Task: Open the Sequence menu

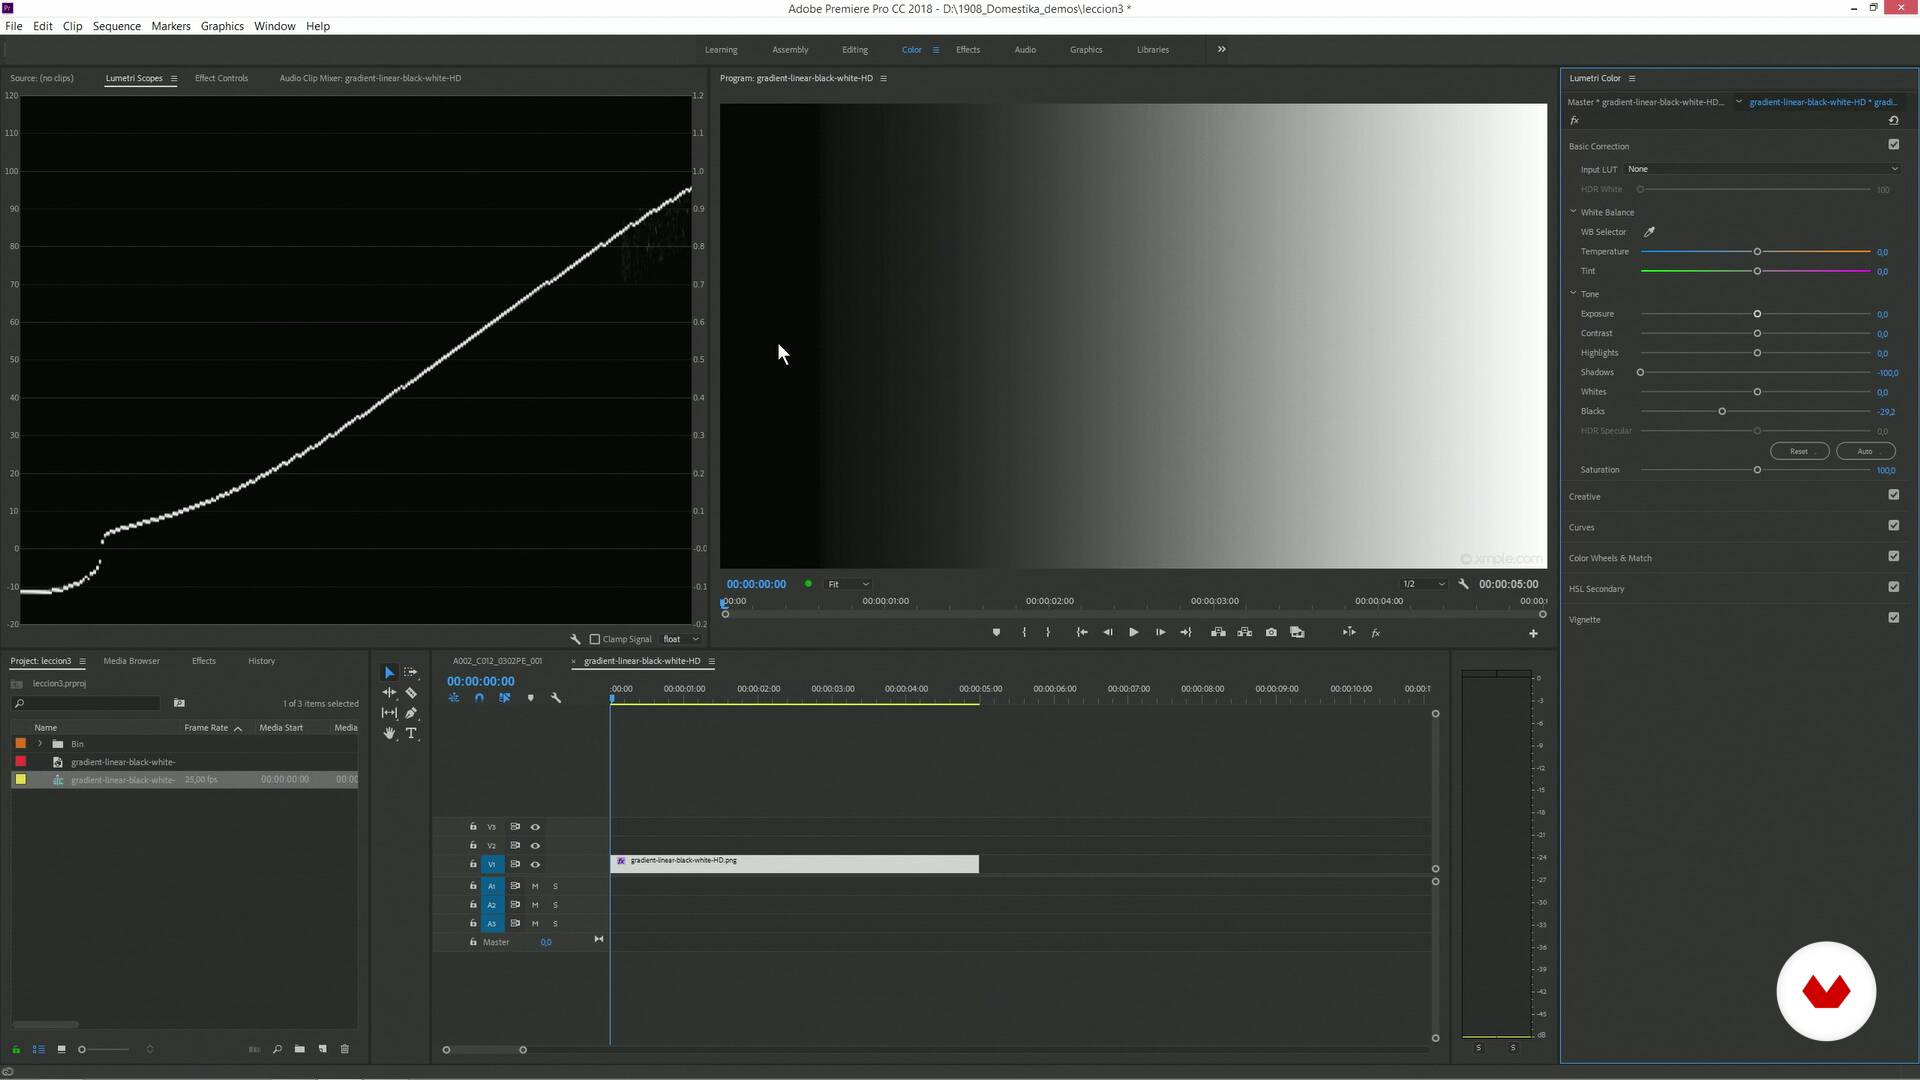Action: click(117, 26)
